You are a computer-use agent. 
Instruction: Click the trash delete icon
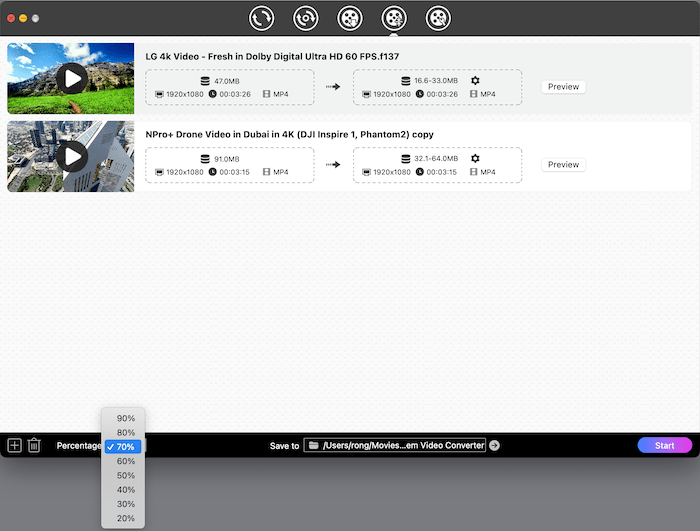[x=34, y=446]
